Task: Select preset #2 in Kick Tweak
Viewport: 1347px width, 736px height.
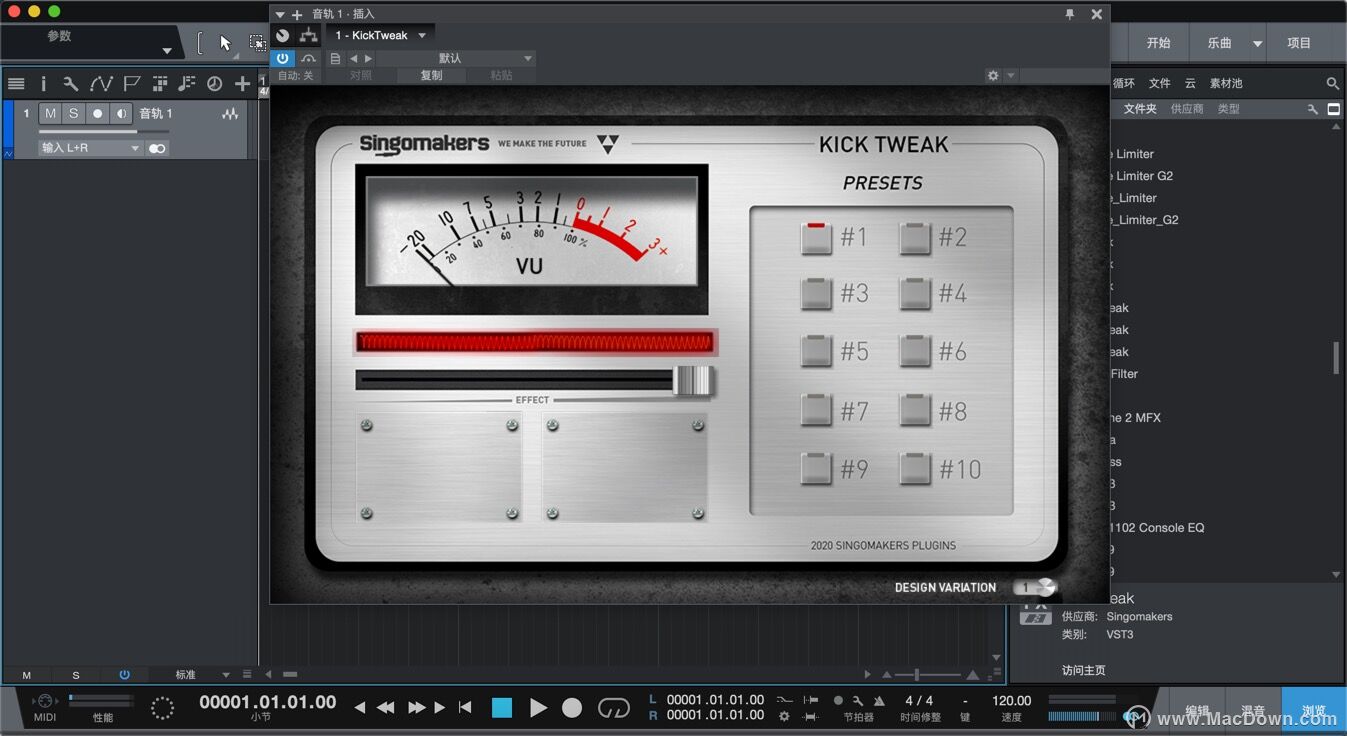Action: click(915, 238)
